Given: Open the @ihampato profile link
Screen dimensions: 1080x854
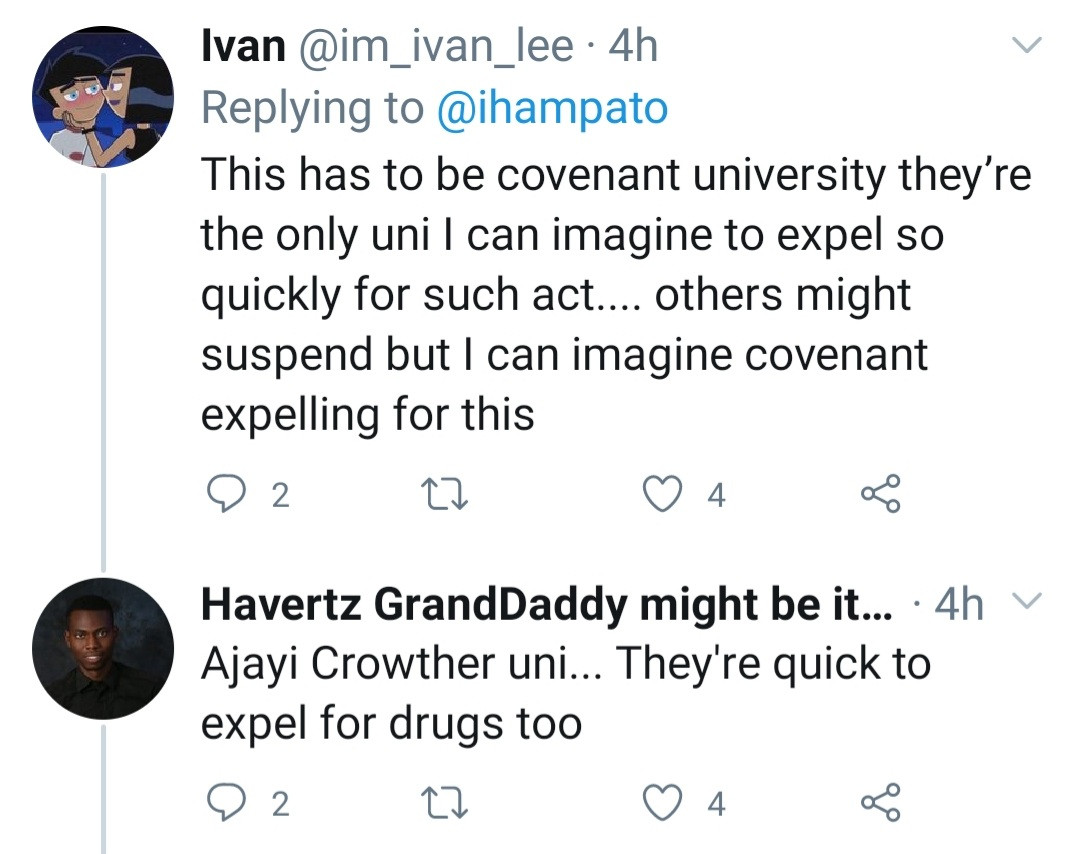Looking at the screenshot, I should [552, 108].
